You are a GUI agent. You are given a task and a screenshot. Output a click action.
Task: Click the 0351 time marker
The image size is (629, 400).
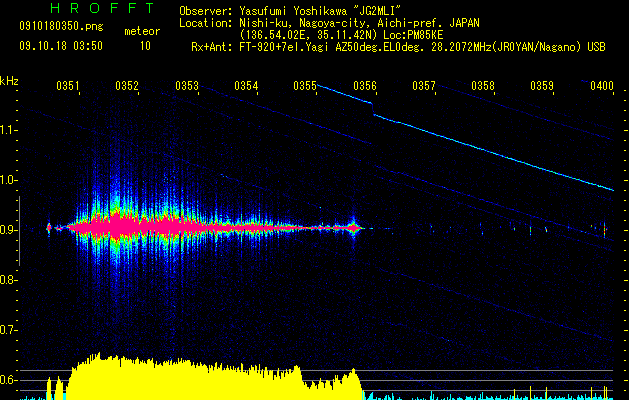pyautogui.click(x=68, y=87)
